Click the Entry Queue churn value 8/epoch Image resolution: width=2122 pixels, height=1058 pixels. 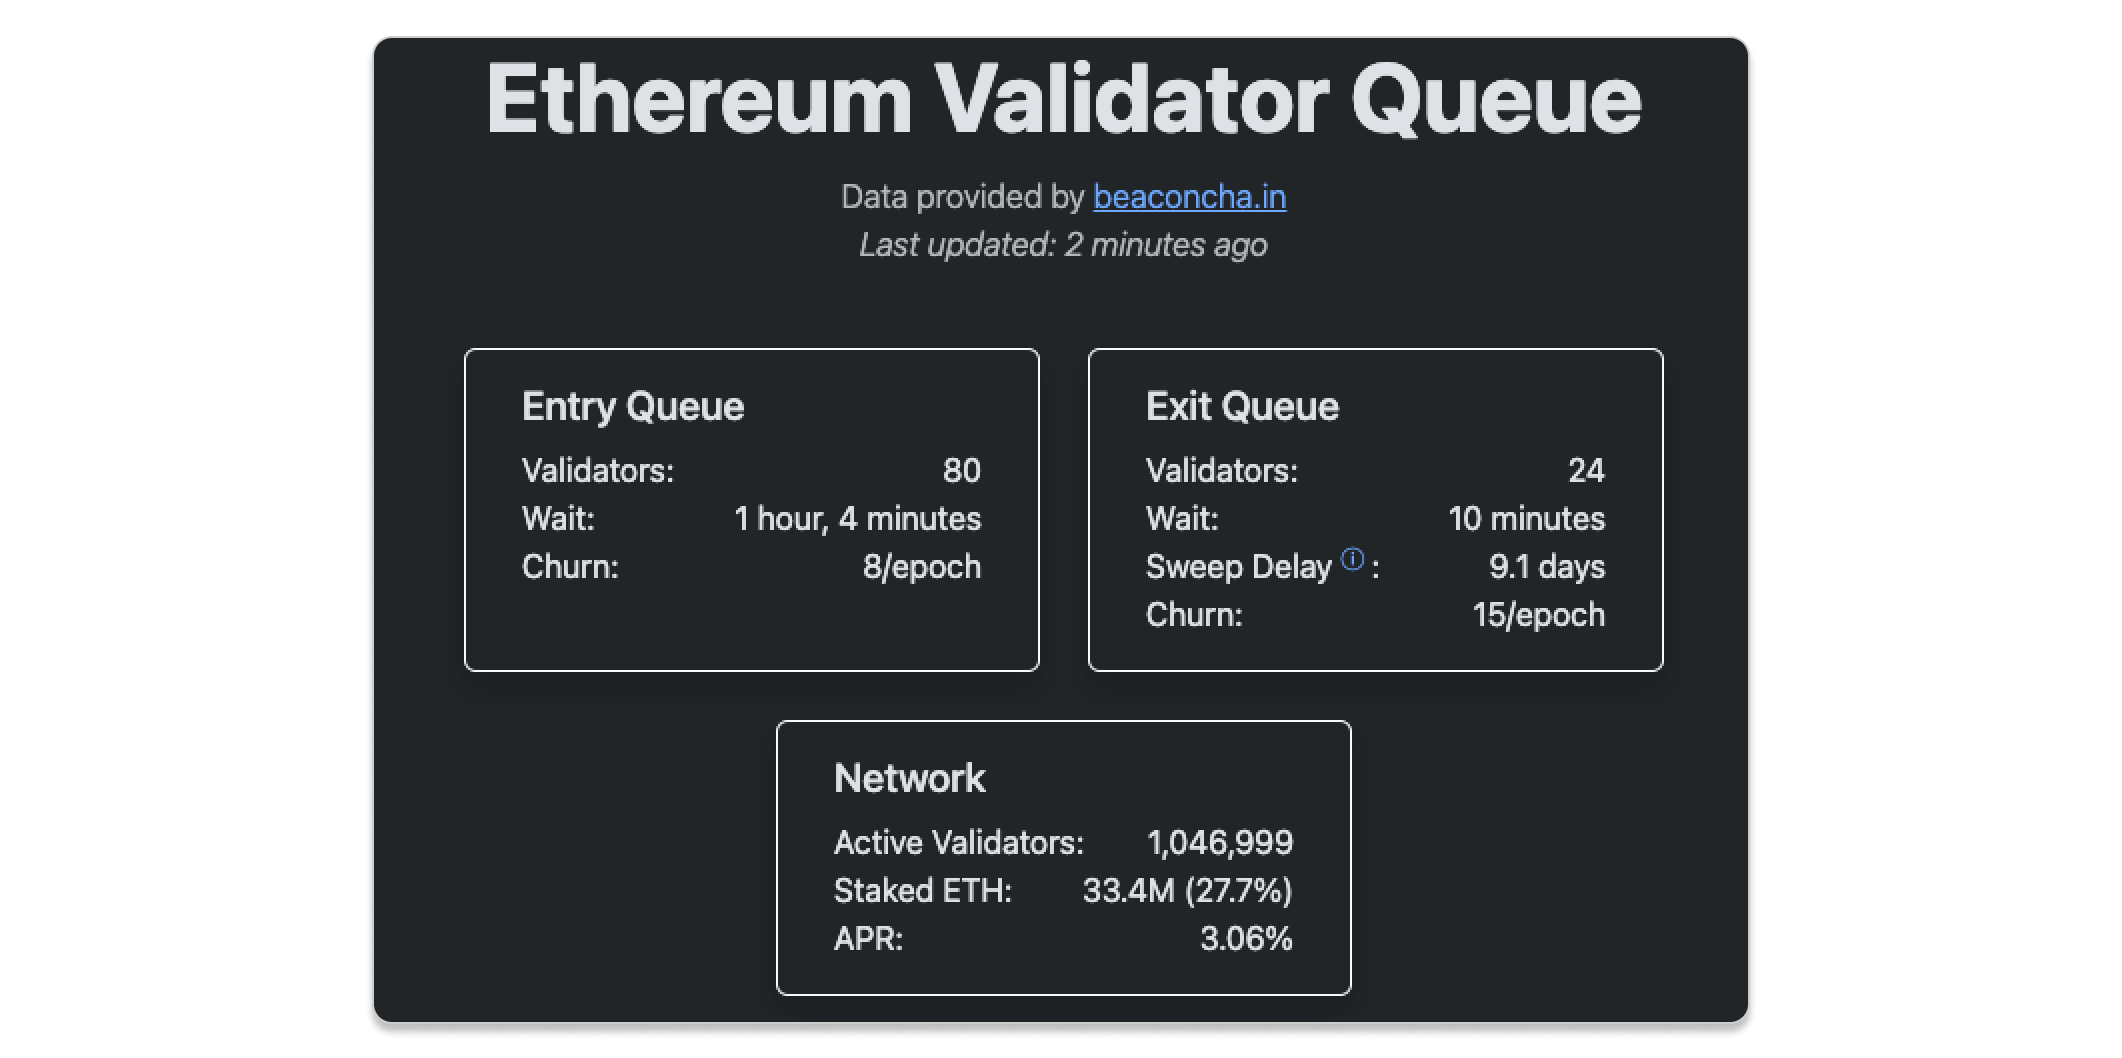(x=921, y=566)
